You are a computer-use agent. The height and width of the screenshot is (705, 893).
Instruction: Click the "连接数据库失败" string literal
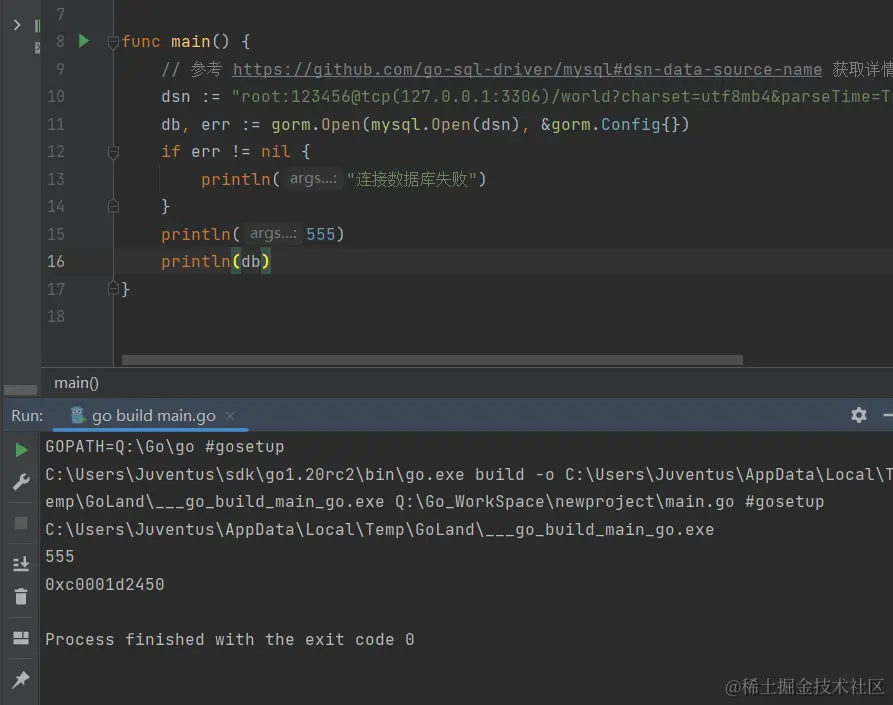tap(412, 179)
